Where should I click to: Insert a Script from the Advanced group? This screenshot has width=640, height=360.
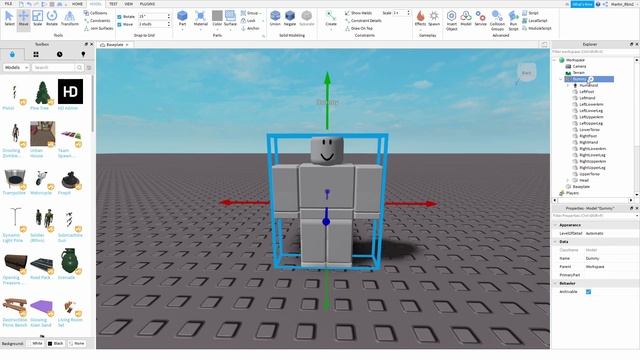[530, 13]
